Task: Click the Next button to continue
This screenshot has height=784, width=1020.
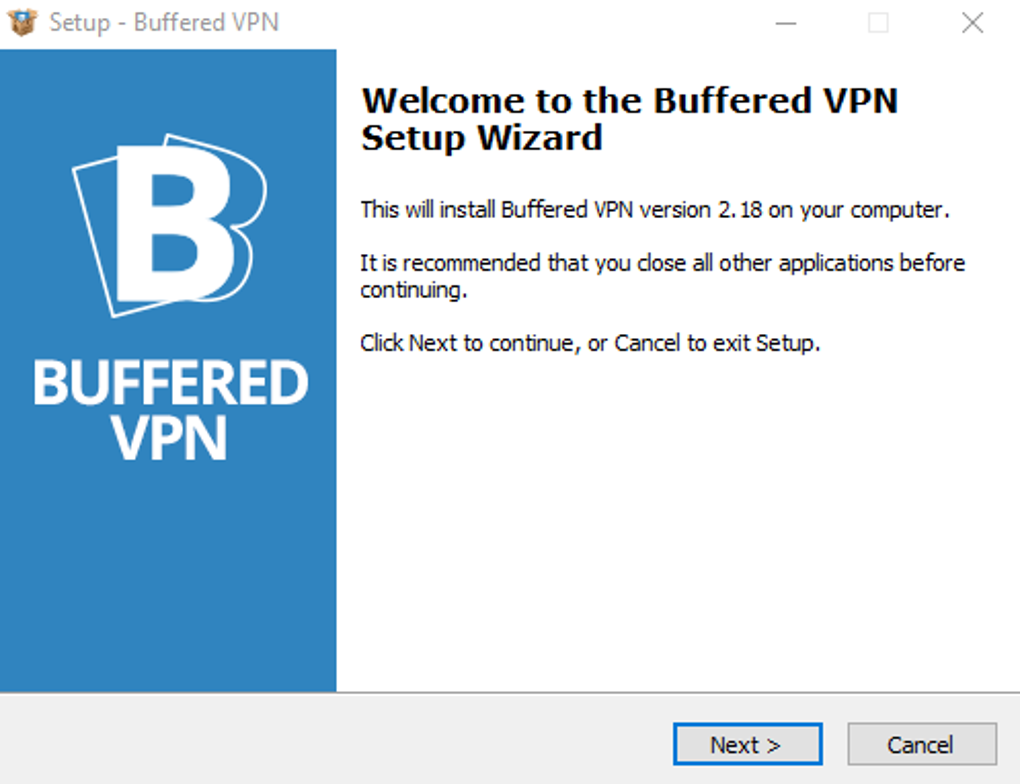Action: click(746, 745)
